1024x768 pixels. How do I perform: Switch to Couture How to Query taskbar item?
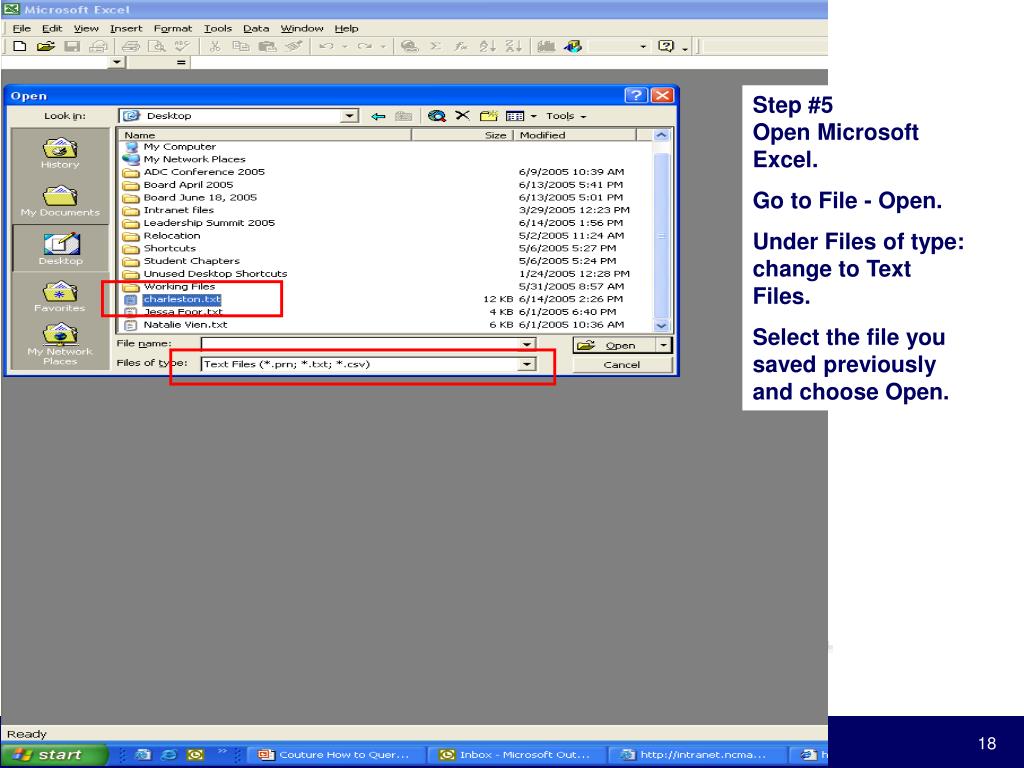338,754
